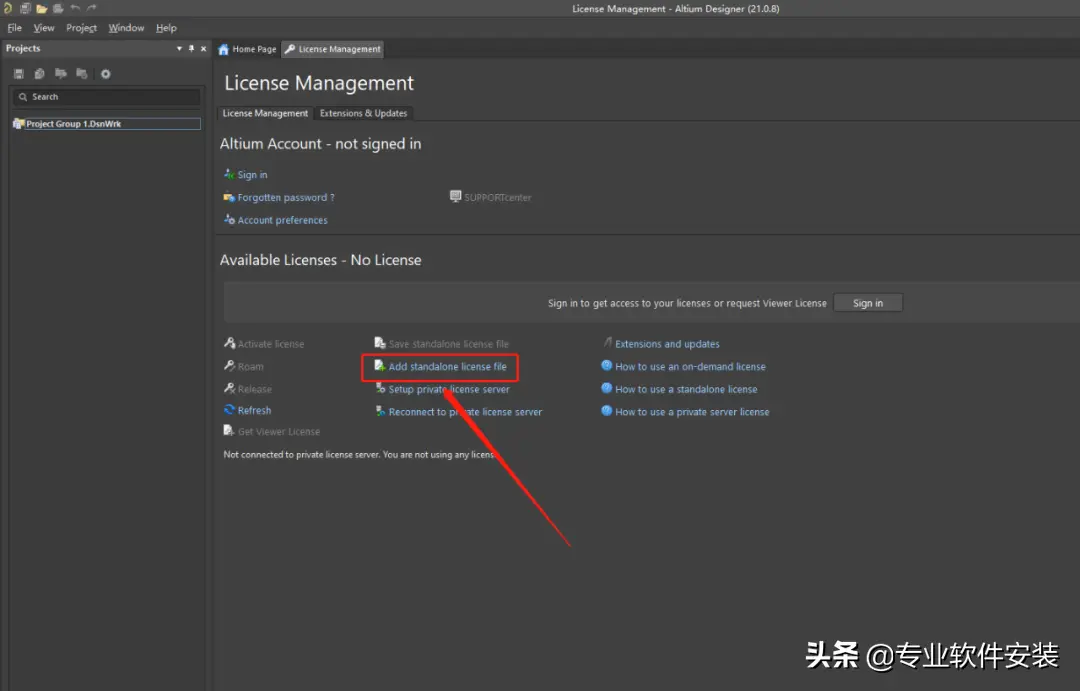The image size is (1080, 691).
Task: Click the SUPPORTcenter monitor icon
Action: click(455, 196)
